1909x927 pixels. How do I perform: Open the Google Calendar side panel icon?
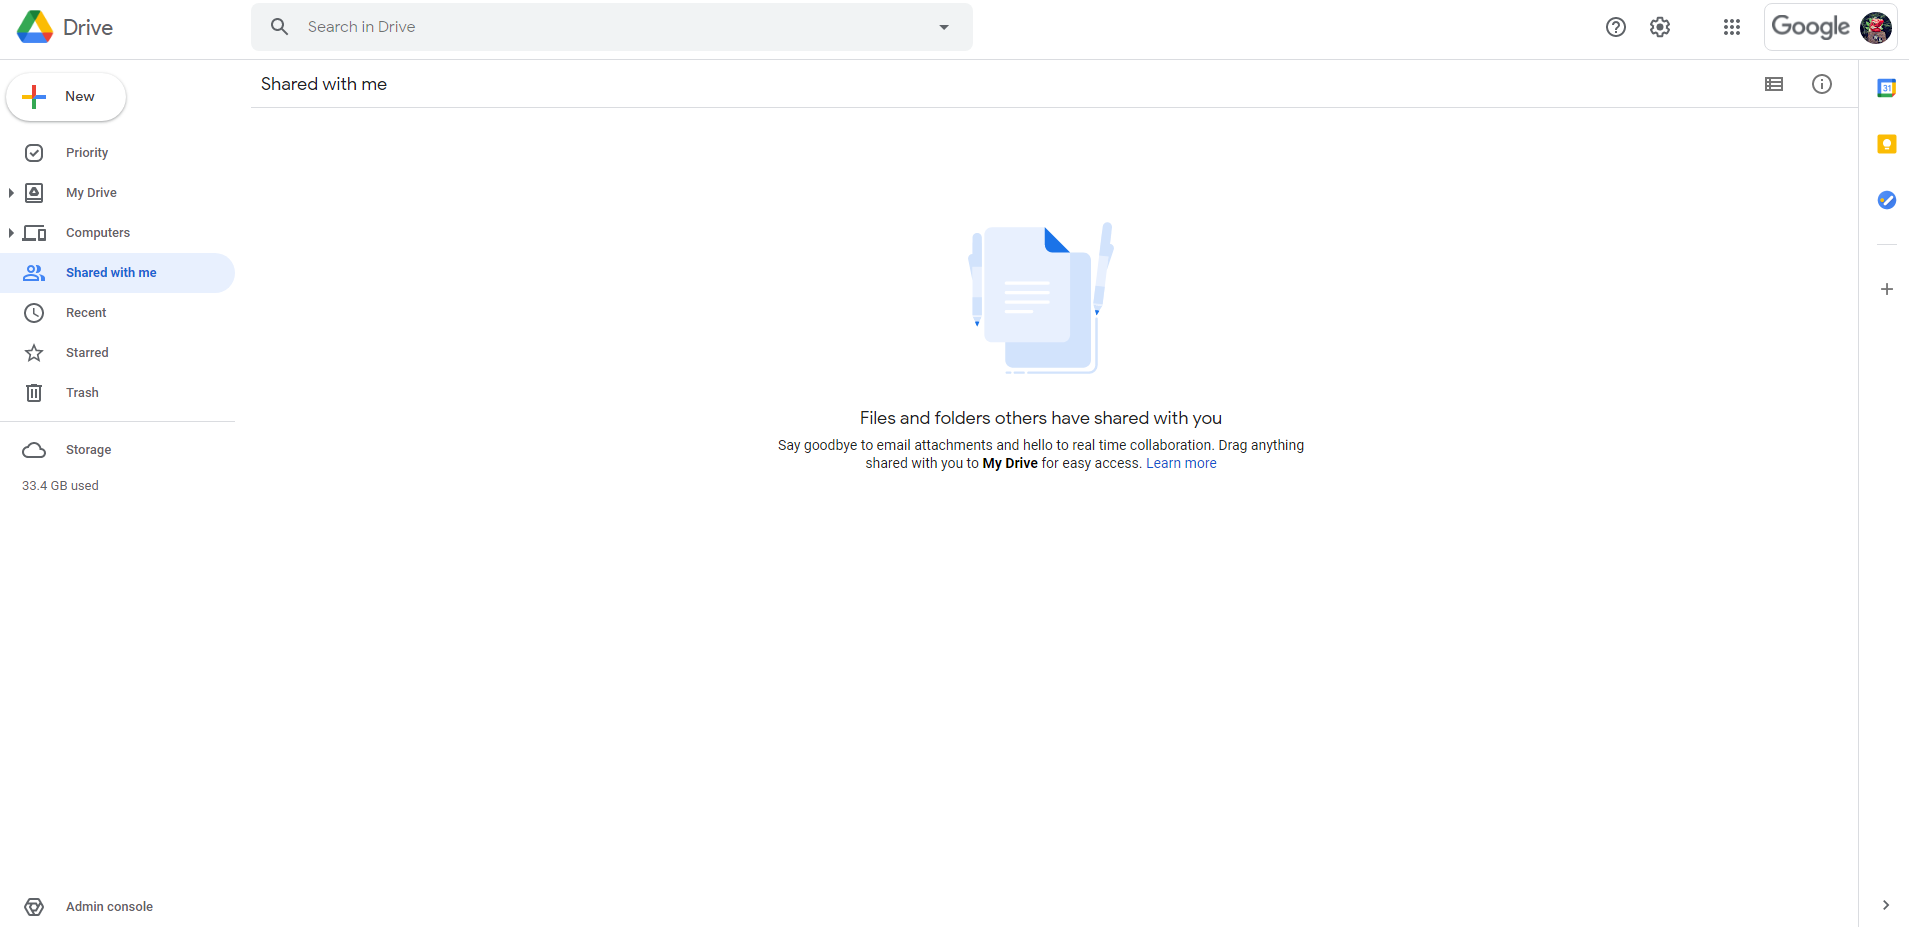pos(1886,88)
